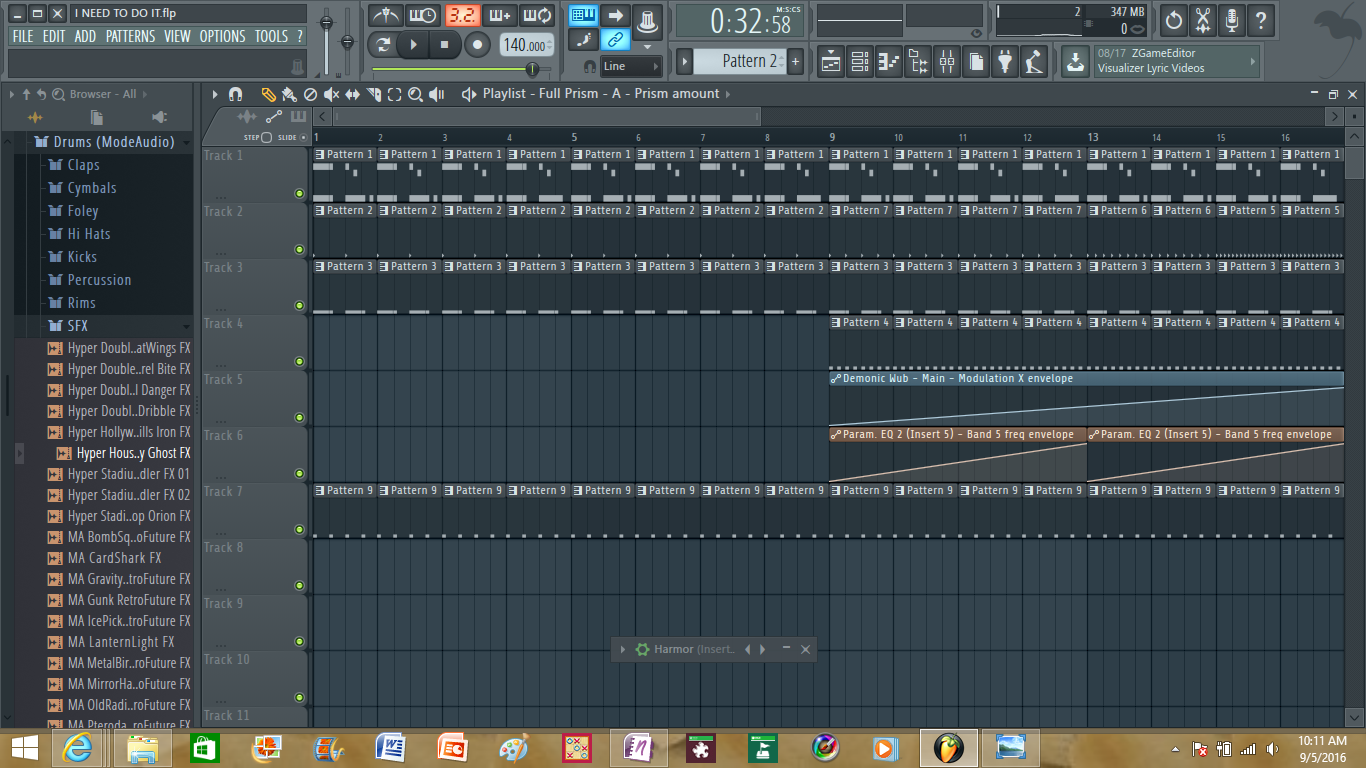Open the Undo history button
Image resolution: width=1366 pixels, height=768 pixels.
pos(1173,19)
